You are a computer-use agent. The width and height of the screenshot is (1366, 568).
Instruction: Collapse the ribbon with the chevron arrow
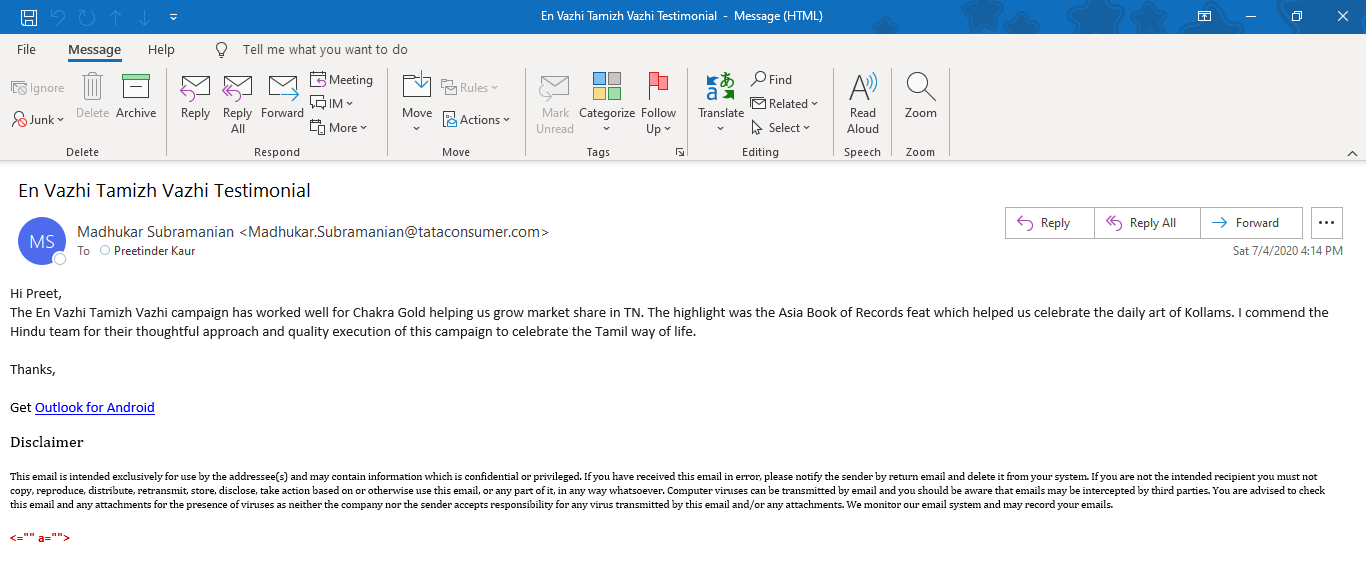[1352, 153]
